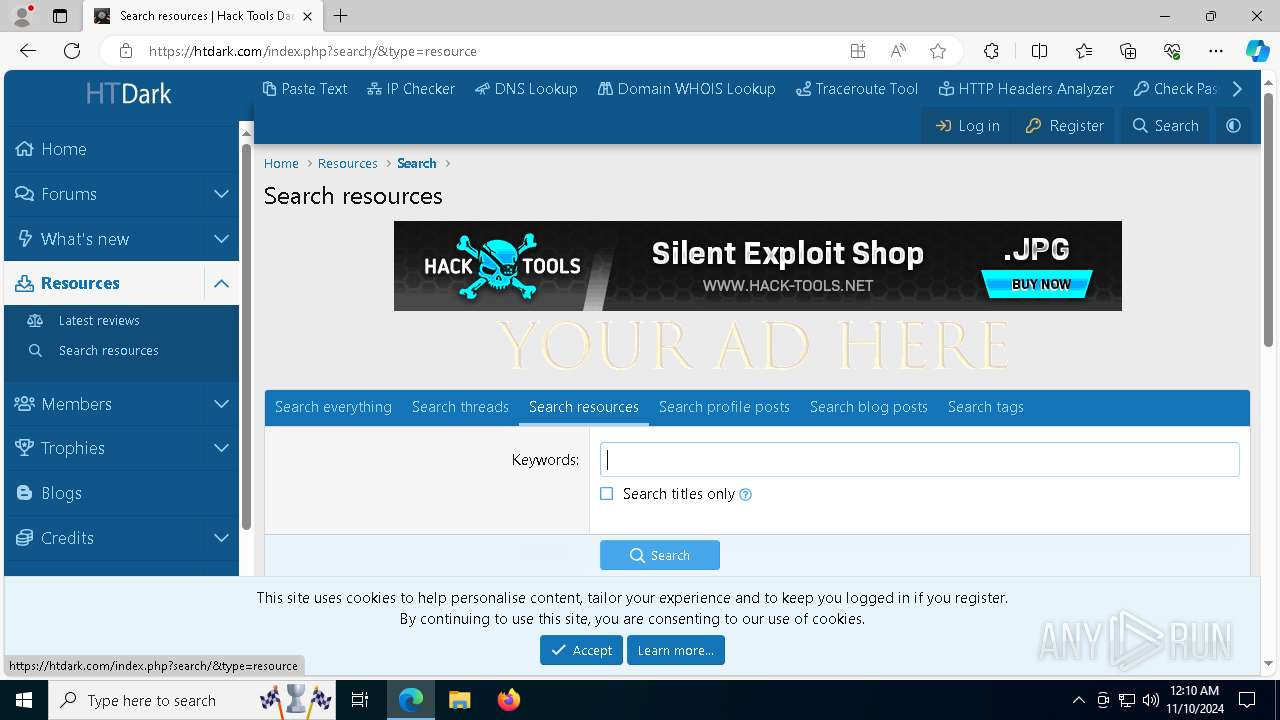Click the Search breadcrumb

pos(416,163)
